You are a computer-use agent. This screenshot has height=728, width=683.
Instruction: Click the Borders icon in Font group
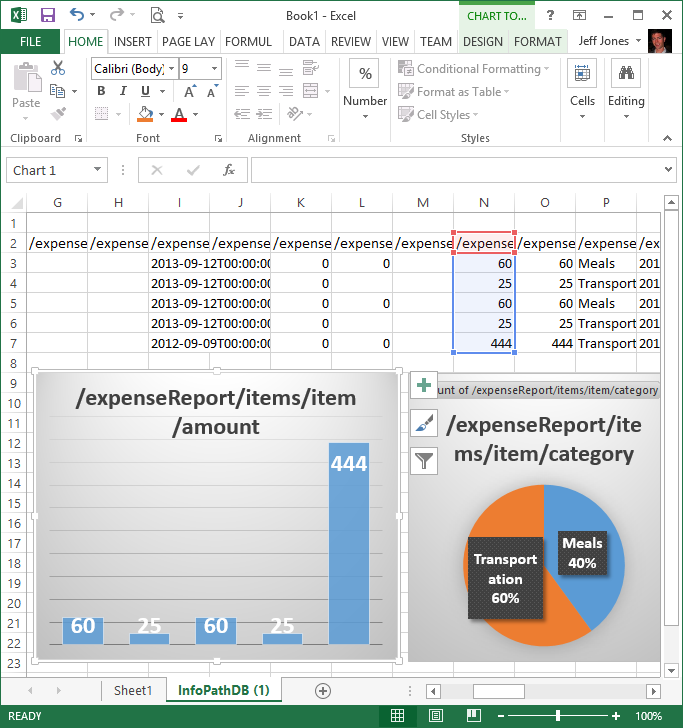tap(101, 114)
